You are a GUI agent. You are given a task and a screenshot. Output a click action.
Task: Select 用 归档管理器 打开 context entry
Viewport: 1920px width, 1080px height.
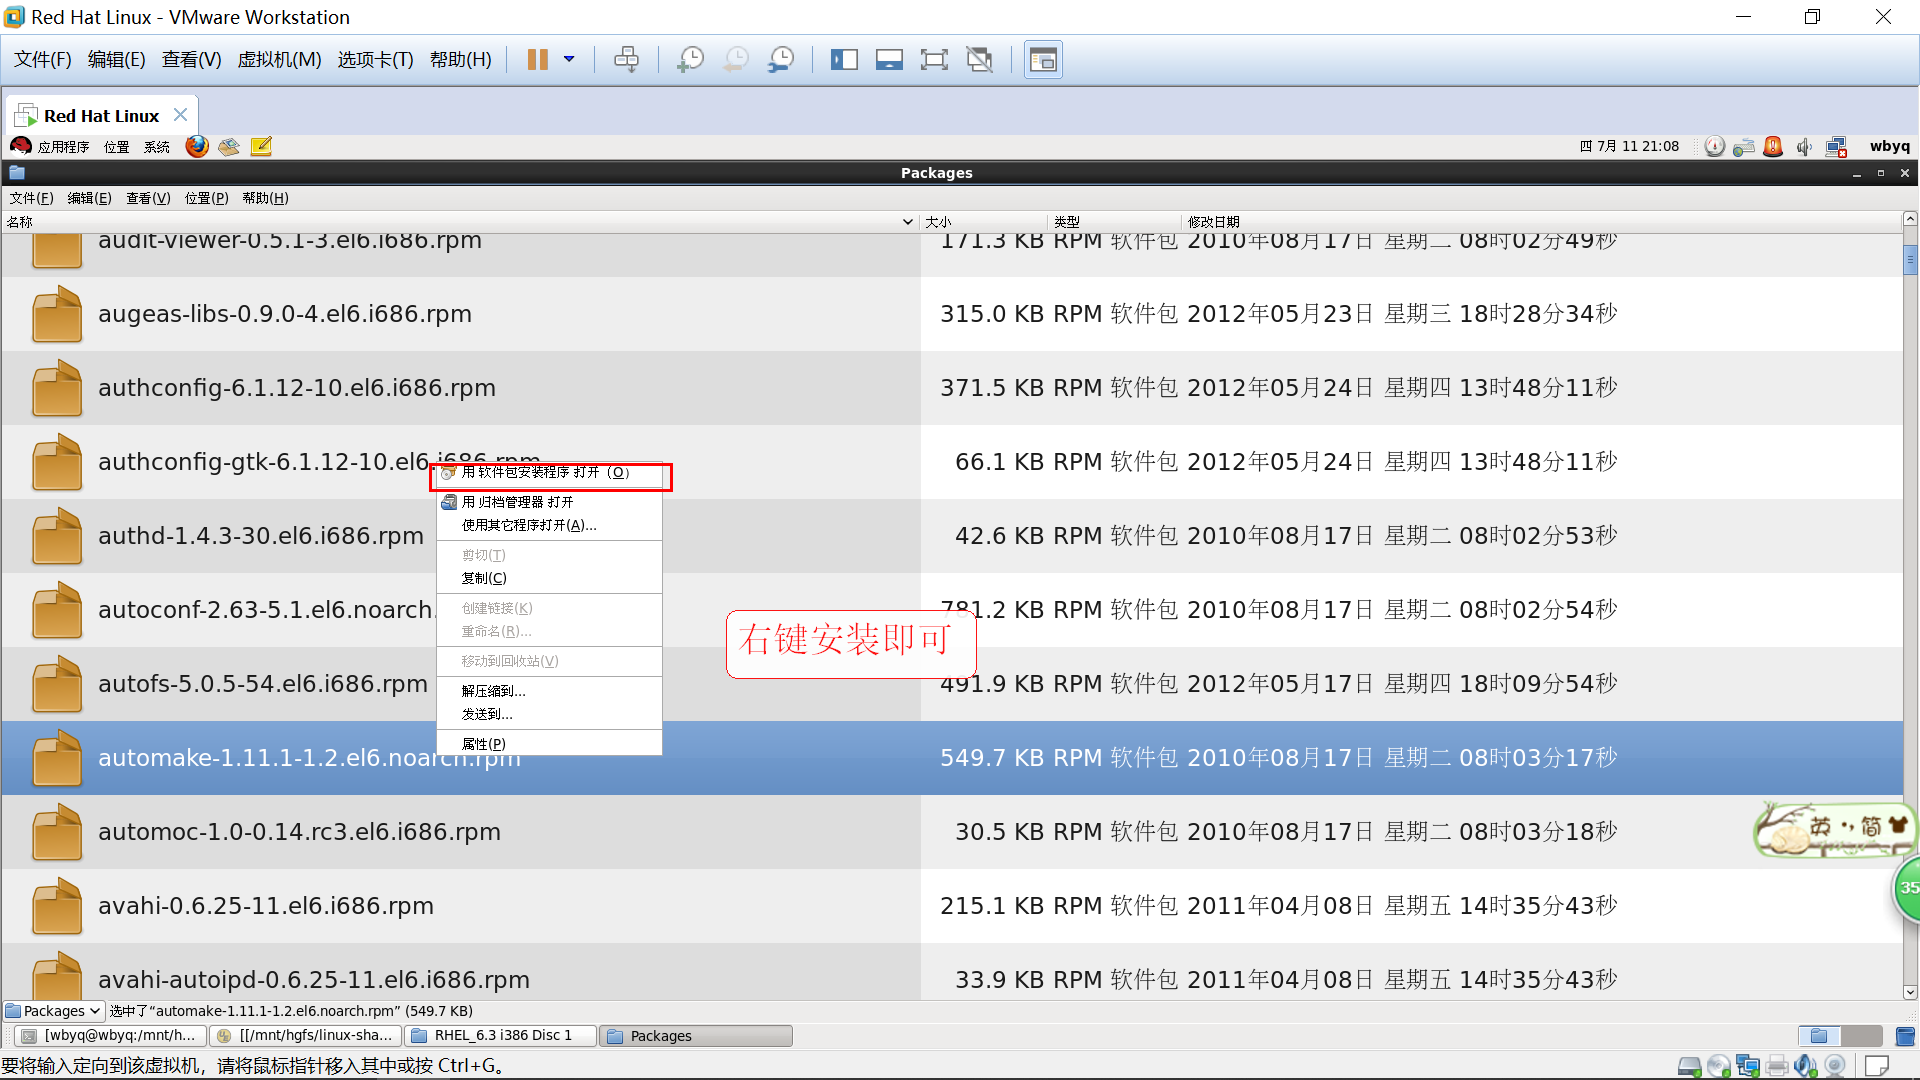(517, 502)
